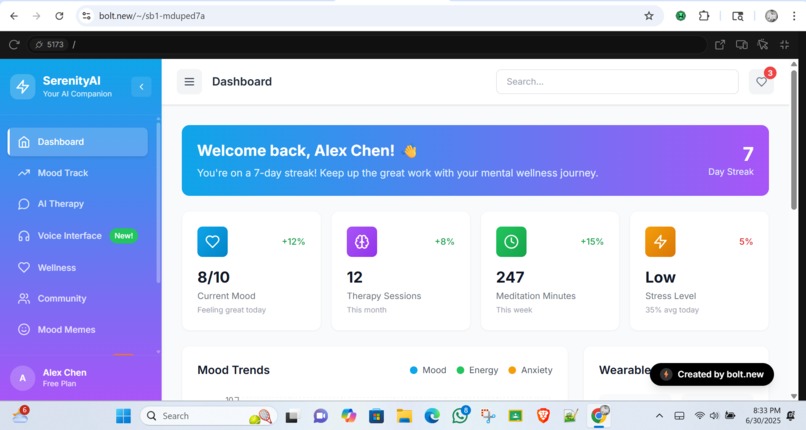The height and width of the screenshot is (430, 806).
Task: Open the Windows Start menu
Action: point(123,416)
